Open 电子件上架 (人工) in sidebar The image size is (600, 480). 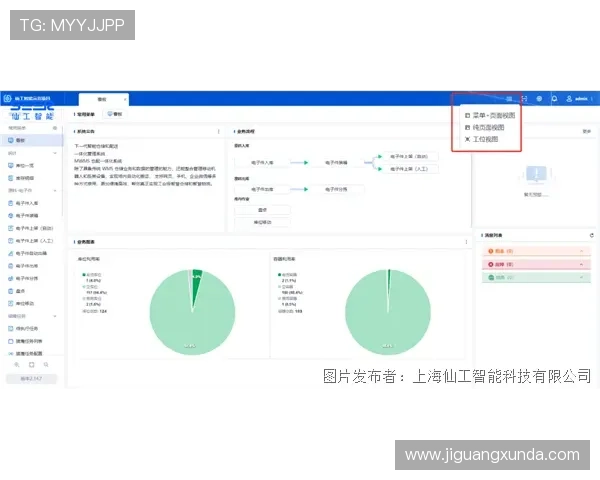pyautogui.click(x=32, y=241)
